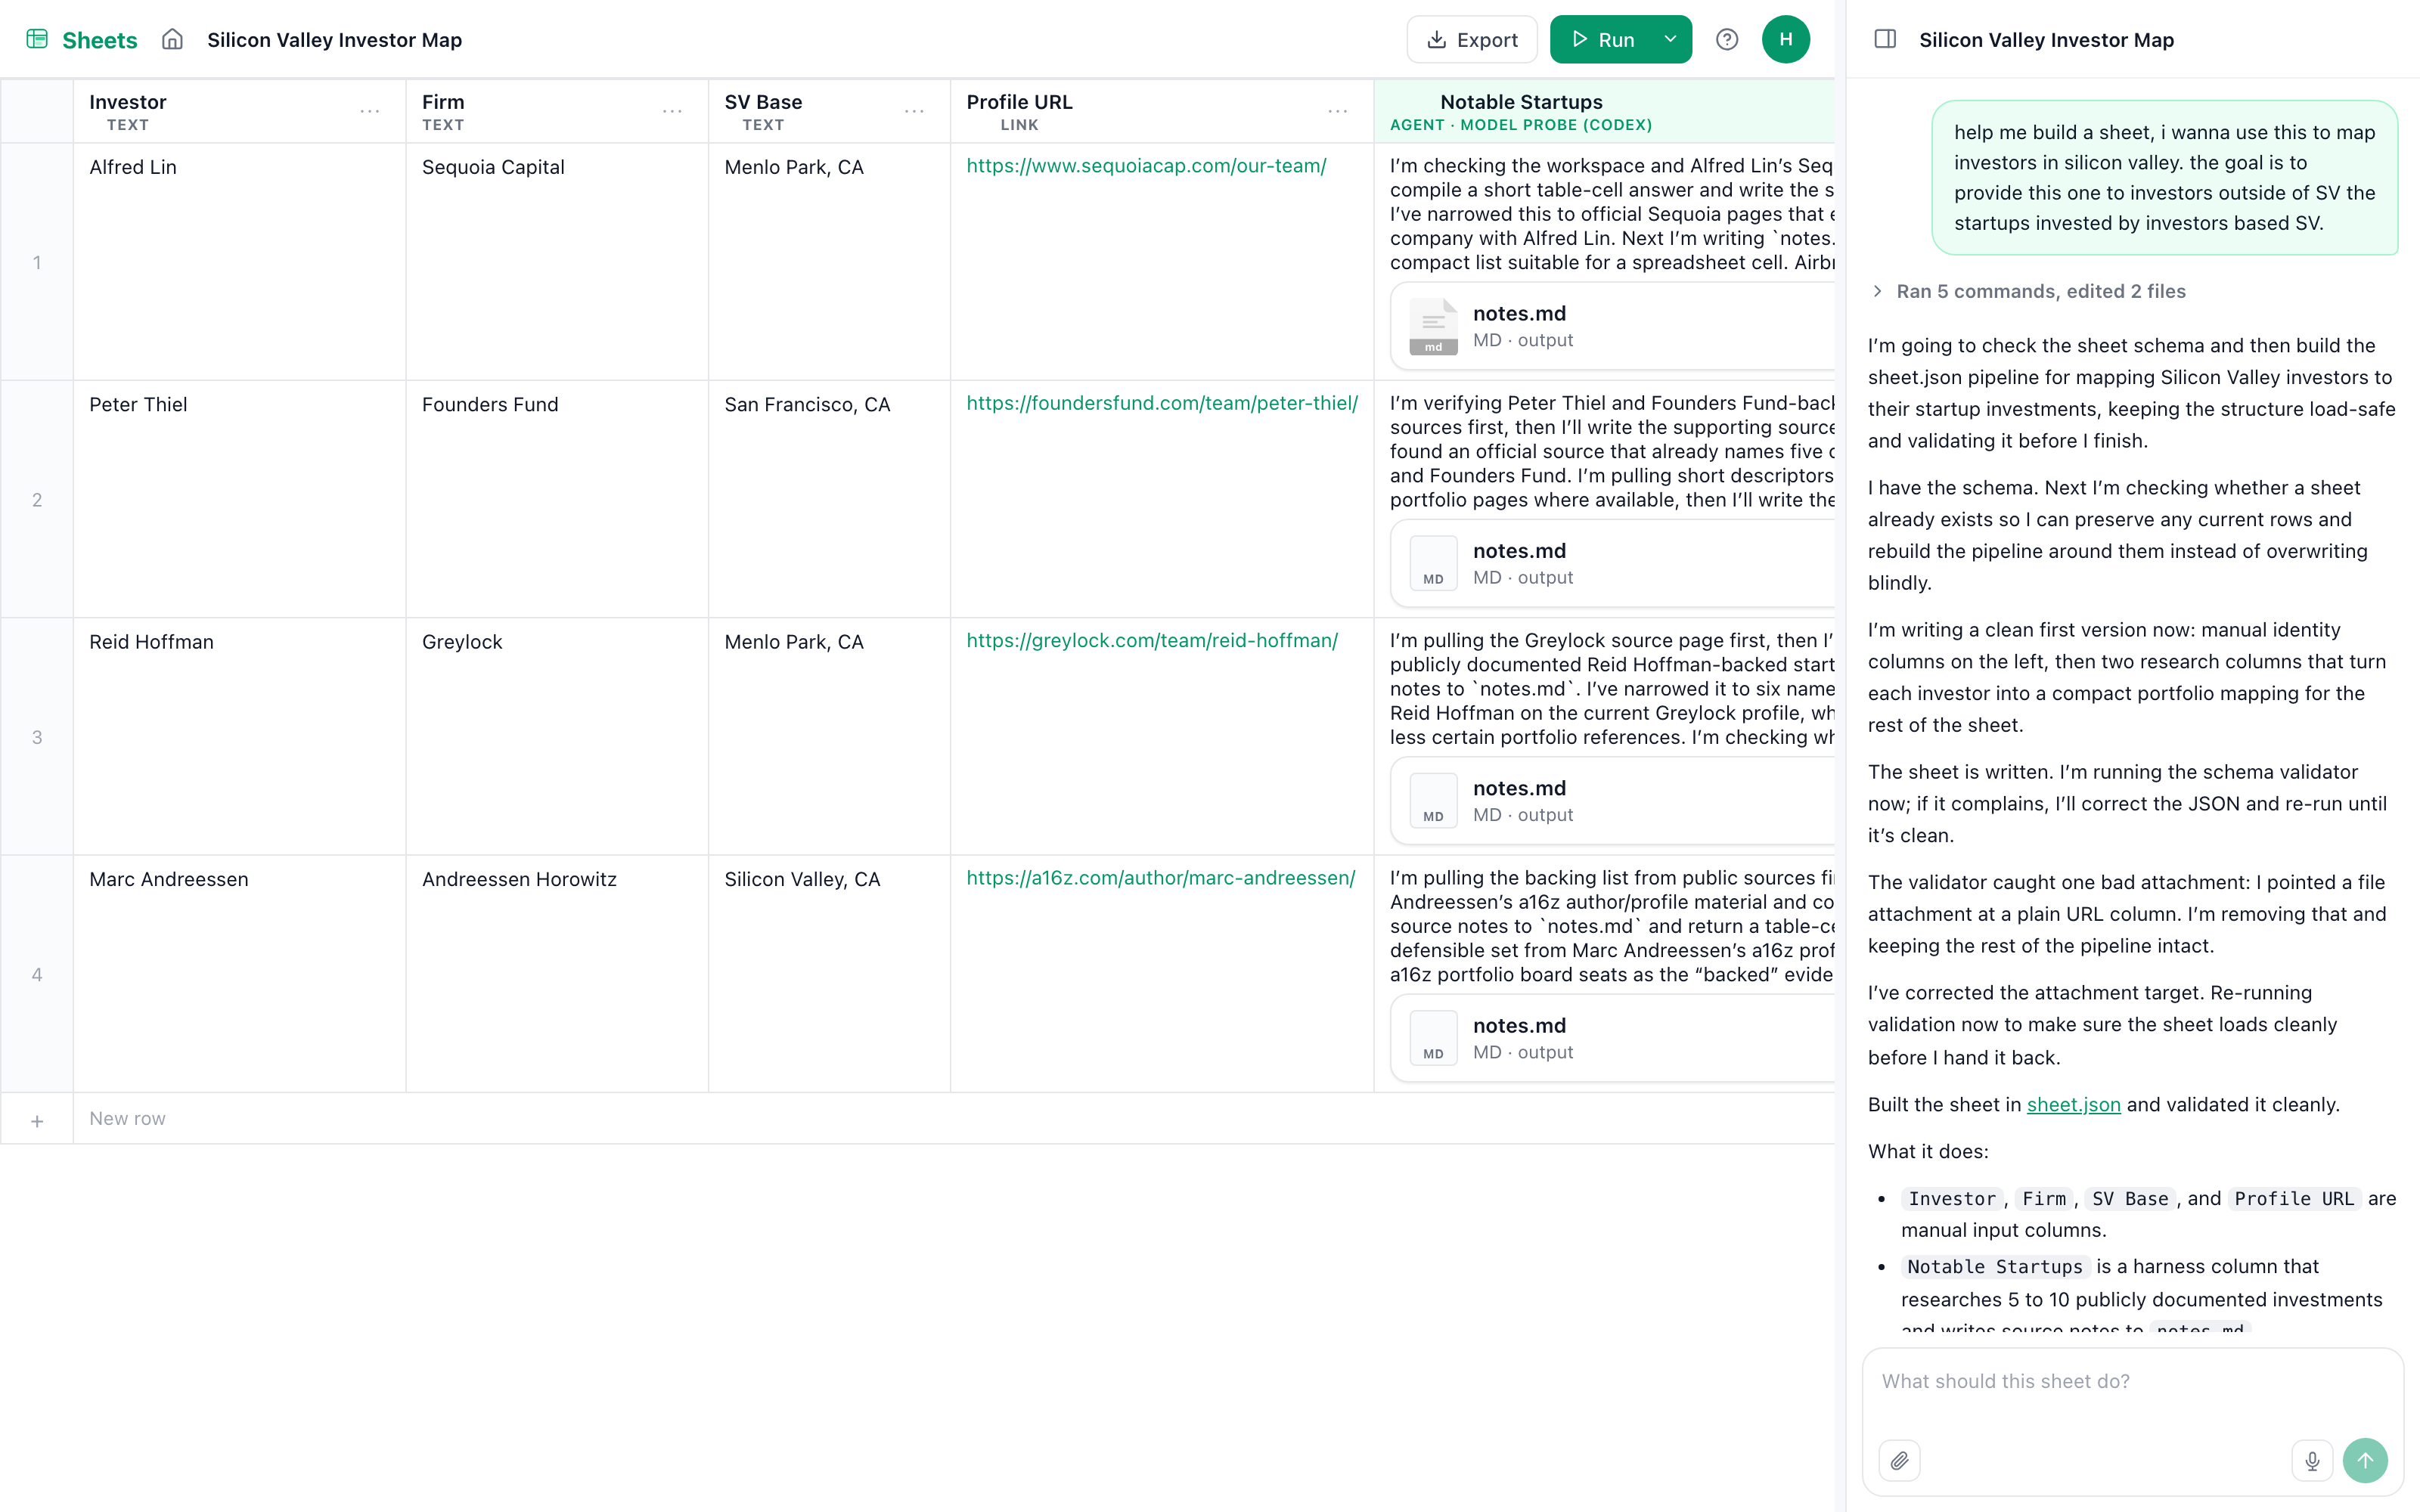Open notes.md file in Marc Andreessen row
2420x1512 pixels.
[1612, 1038]
